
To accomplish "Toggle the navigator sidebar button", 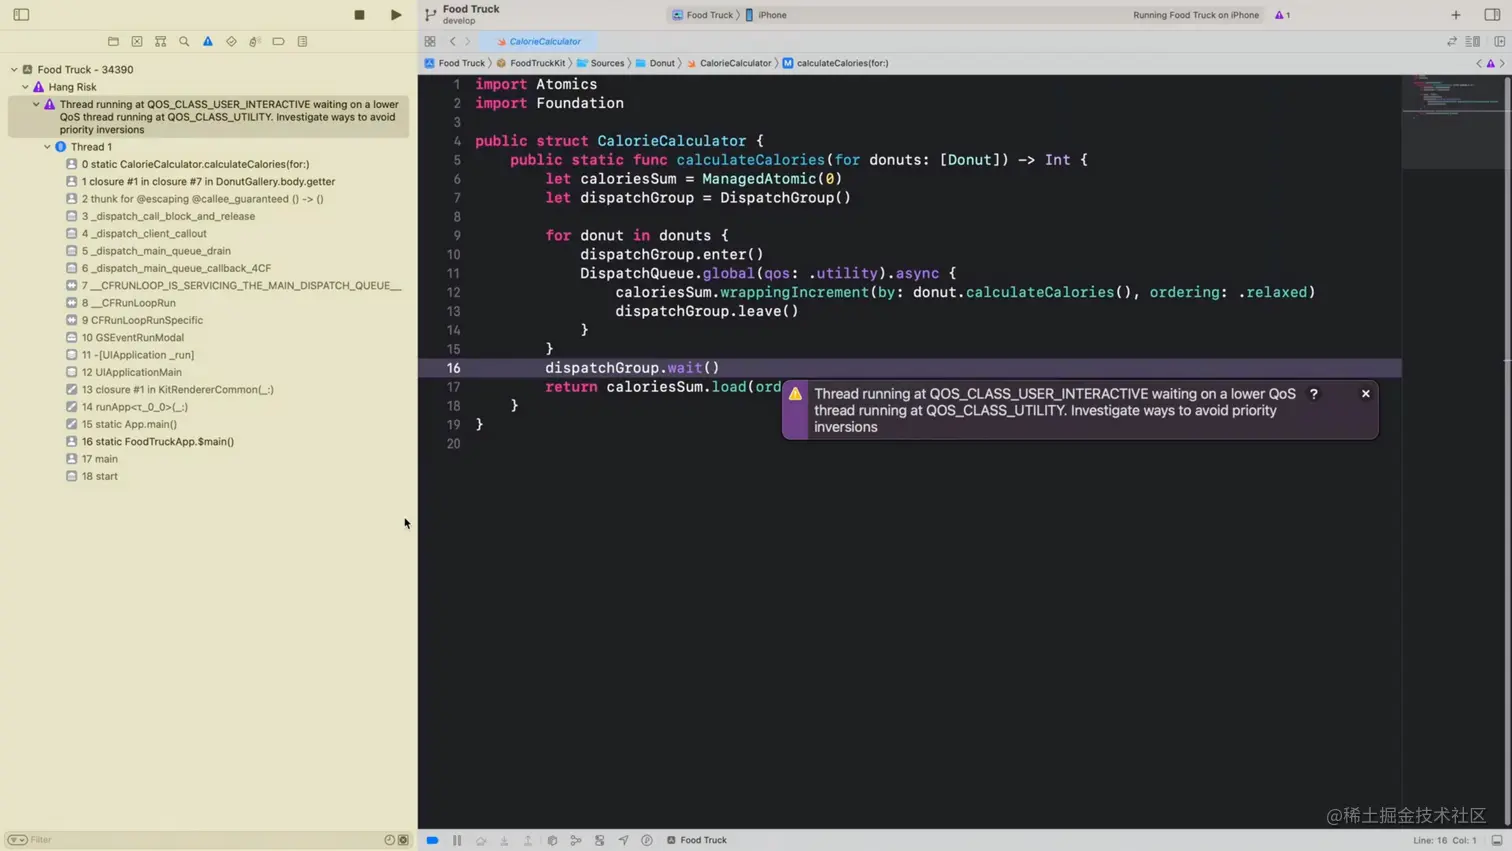I will 21,15.
